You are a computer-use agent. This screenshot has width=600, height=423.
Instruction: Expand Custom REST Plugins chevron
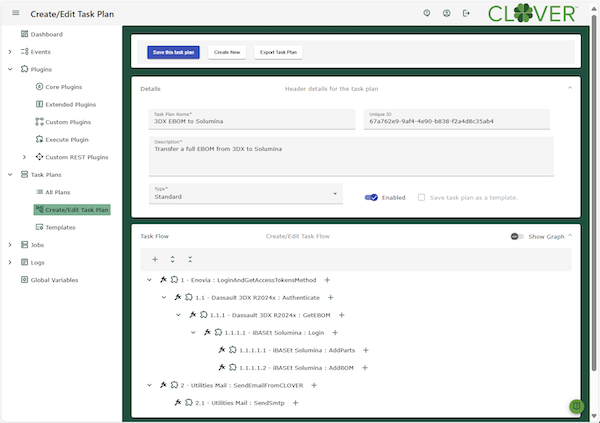click(x=24, y=157)
